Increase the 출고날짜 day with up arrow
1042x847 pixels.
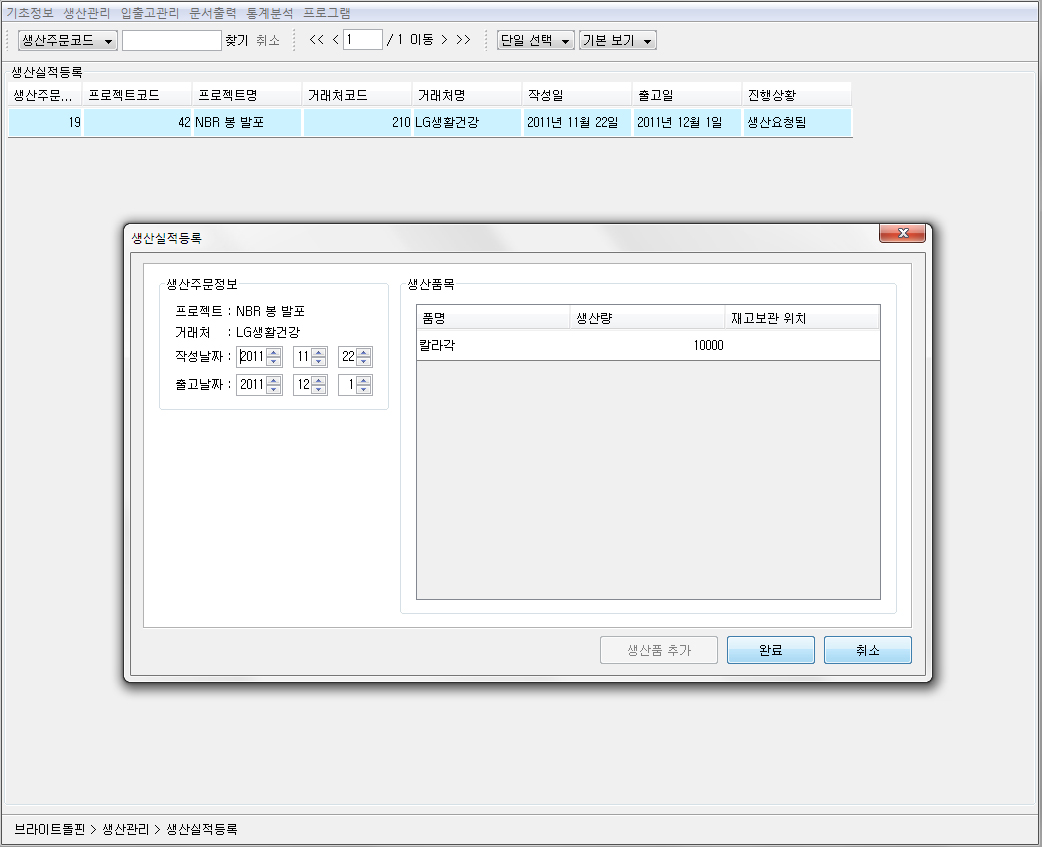363,381
